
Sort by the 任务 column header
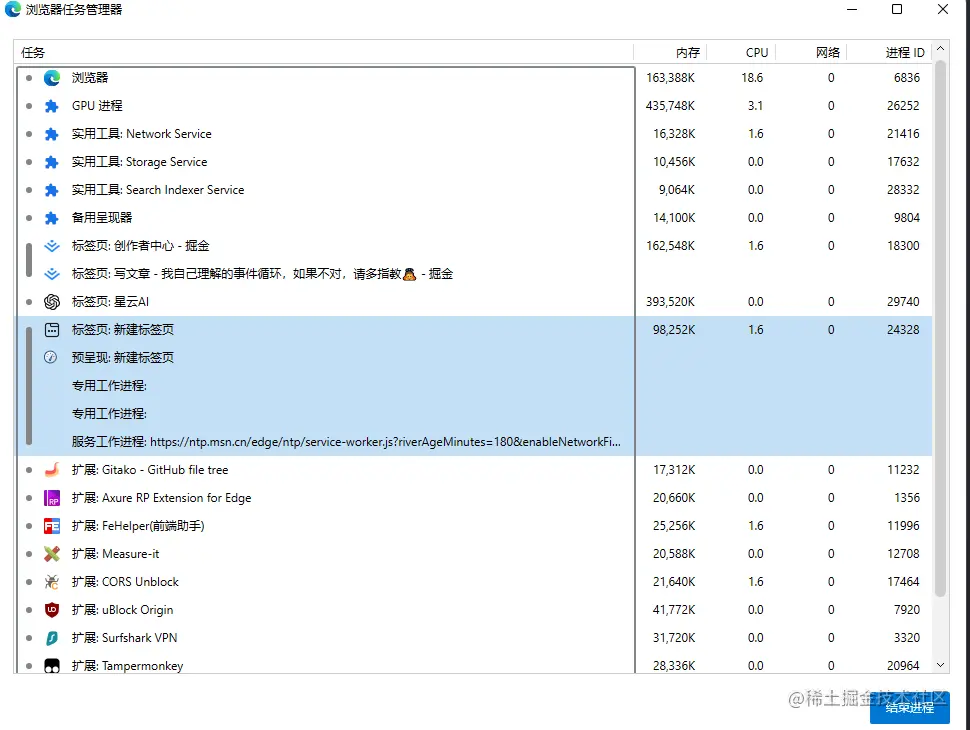[324, 53]
